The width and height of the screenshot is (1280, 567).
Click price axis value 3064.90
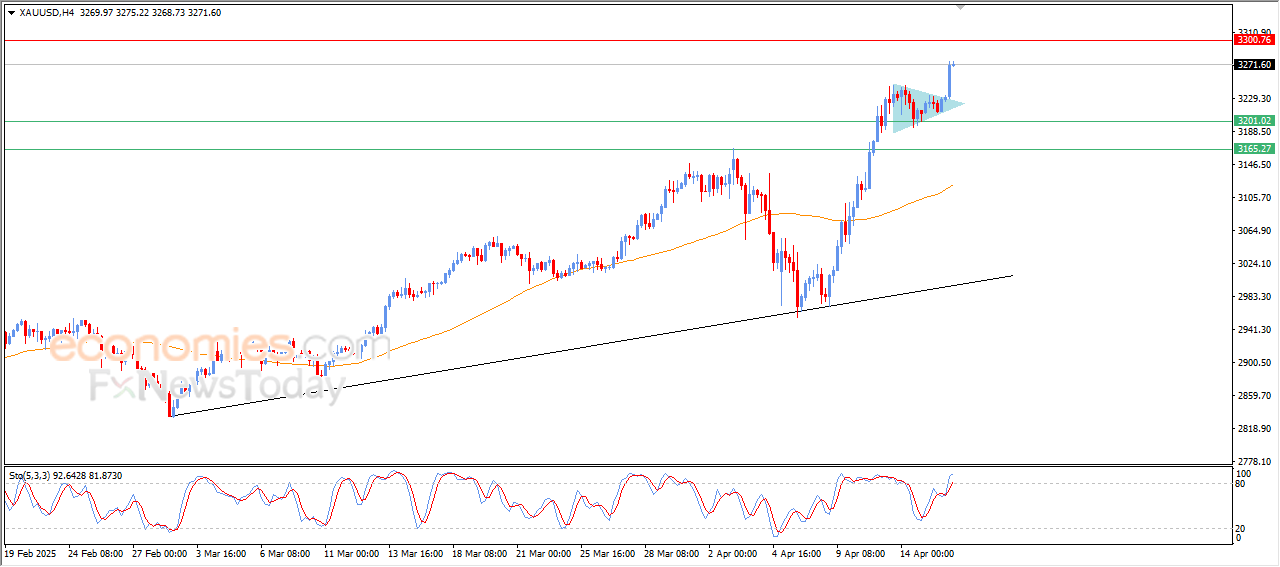click(1254, 231)
